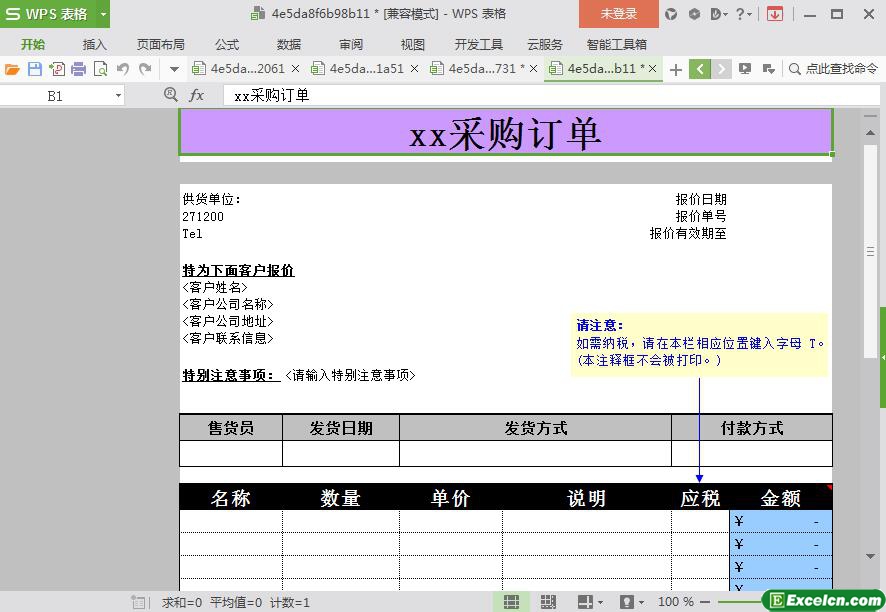Viewport: 886px width, 612px height.
Task: Click the zoom out minus on zoom slider
Action: pos(706,602)
